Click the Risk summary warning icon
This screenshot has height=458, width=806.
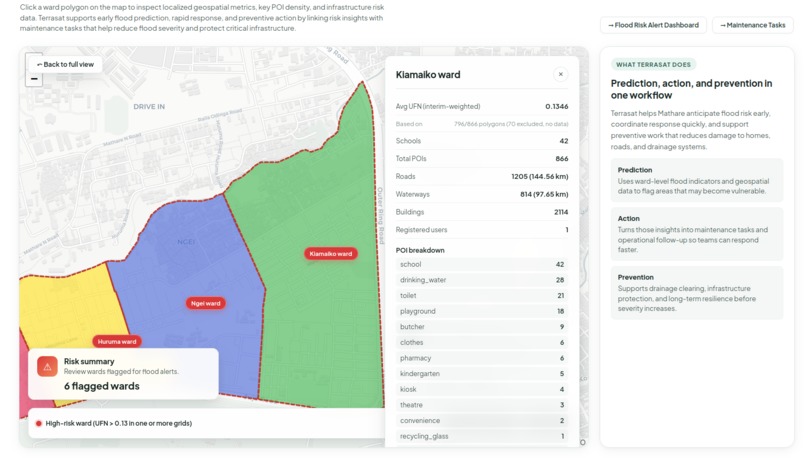[47, 367]
